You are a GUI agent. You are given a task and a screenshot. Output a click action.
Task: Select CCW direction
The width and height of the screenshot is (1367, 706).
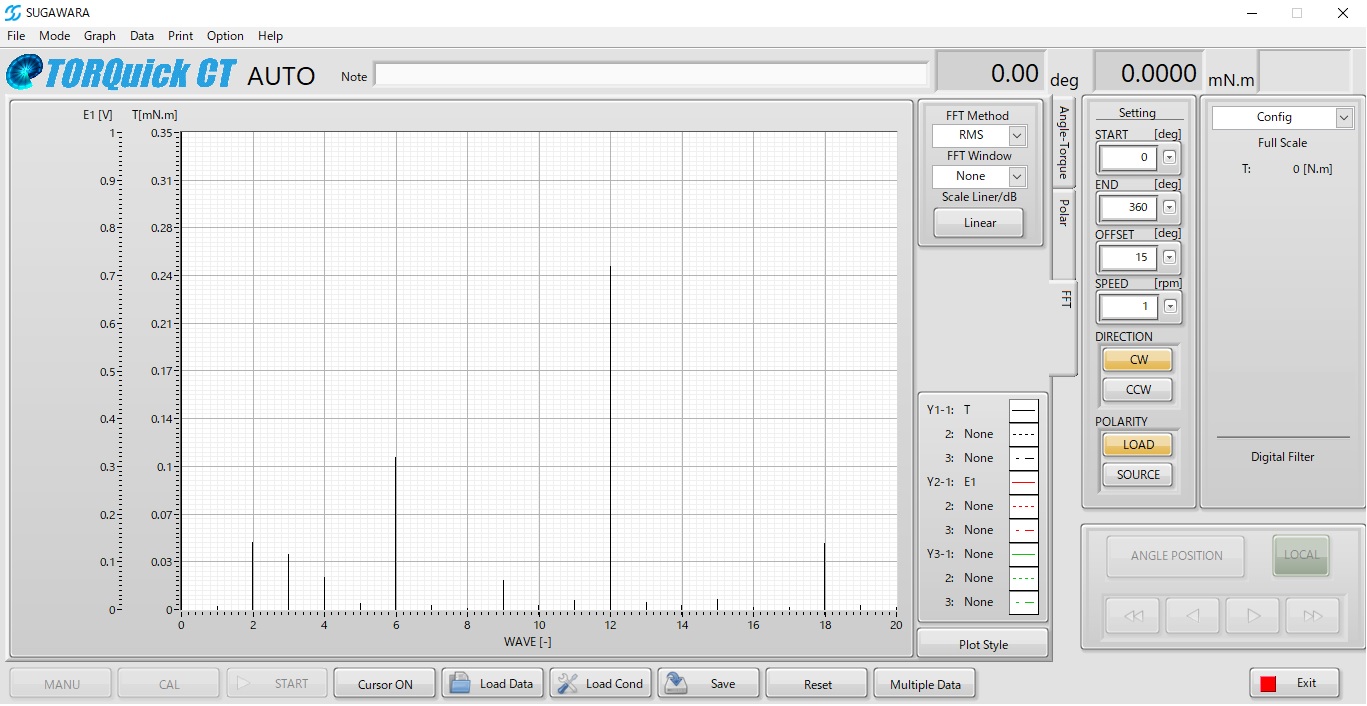1138,390
